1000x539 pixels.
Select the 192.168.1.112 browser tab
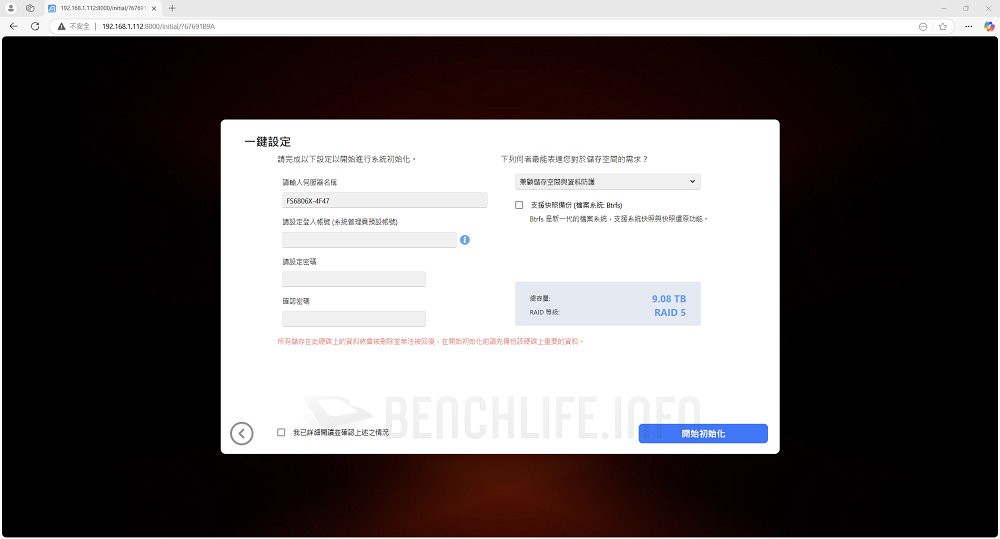[x=100, y=8]
